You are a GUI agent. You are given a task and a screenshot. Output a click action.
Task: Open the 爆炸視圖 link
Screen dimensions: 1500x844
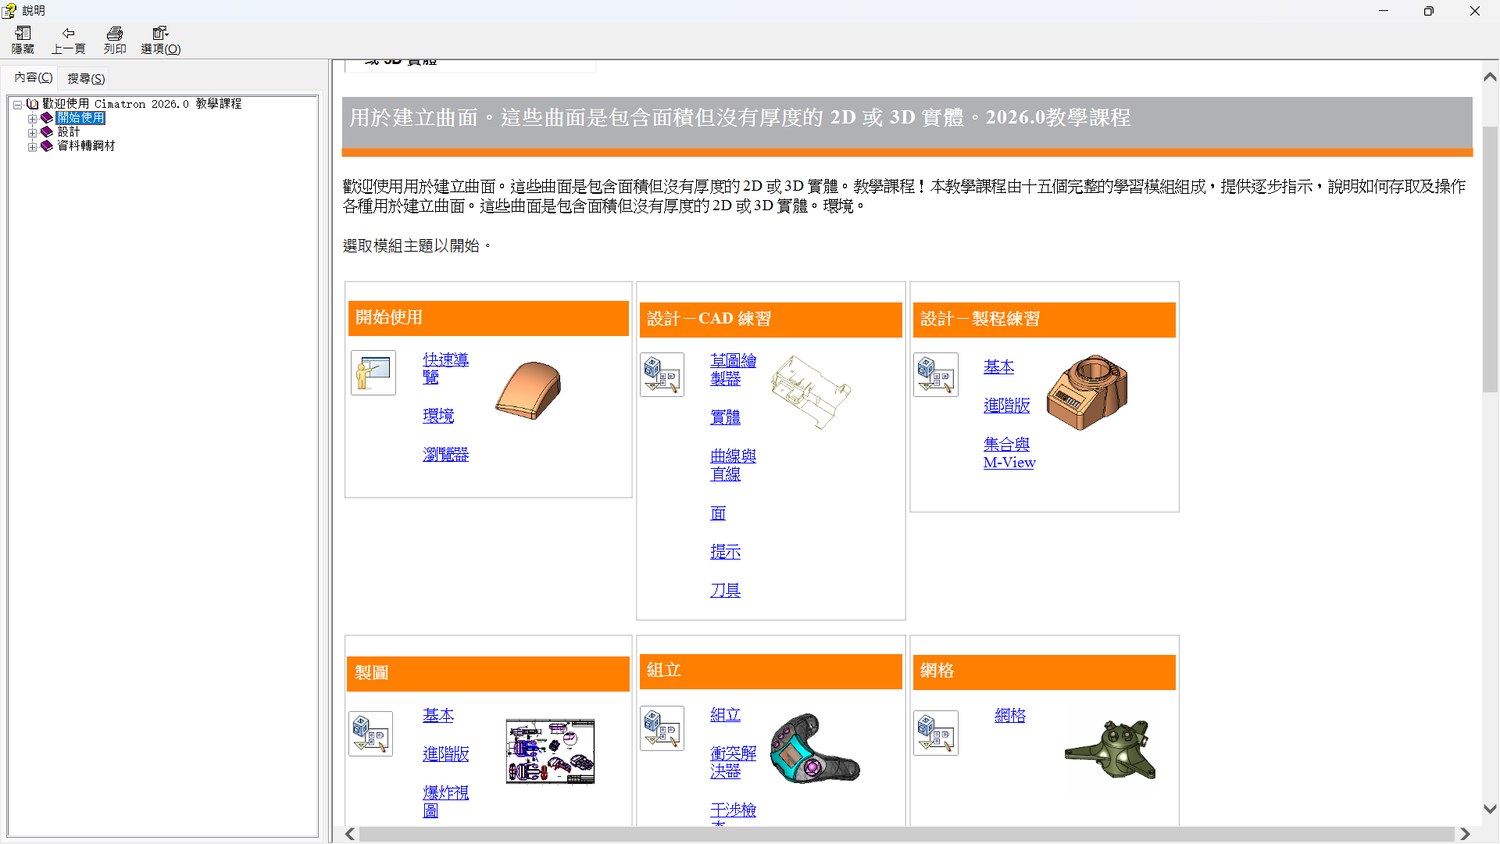(x=445, y=801)
